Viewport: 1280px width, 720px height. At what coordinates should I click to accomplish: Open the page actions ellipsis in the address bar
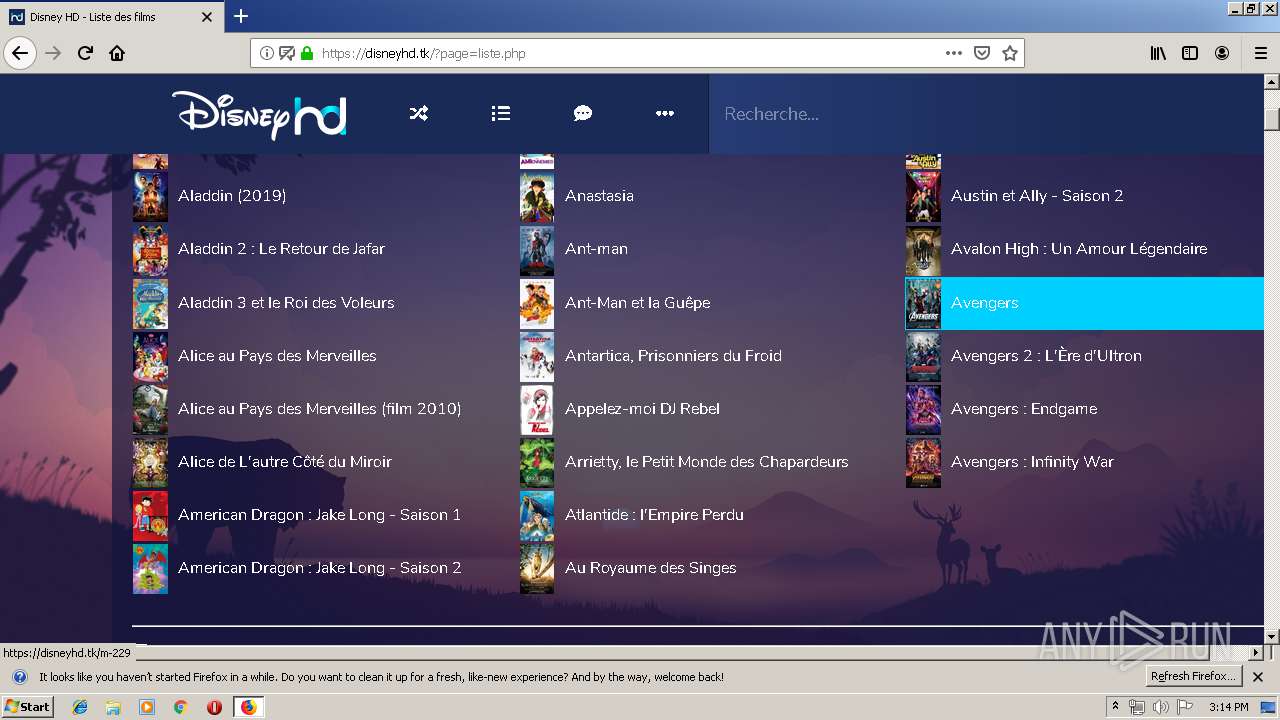point(954,53)
